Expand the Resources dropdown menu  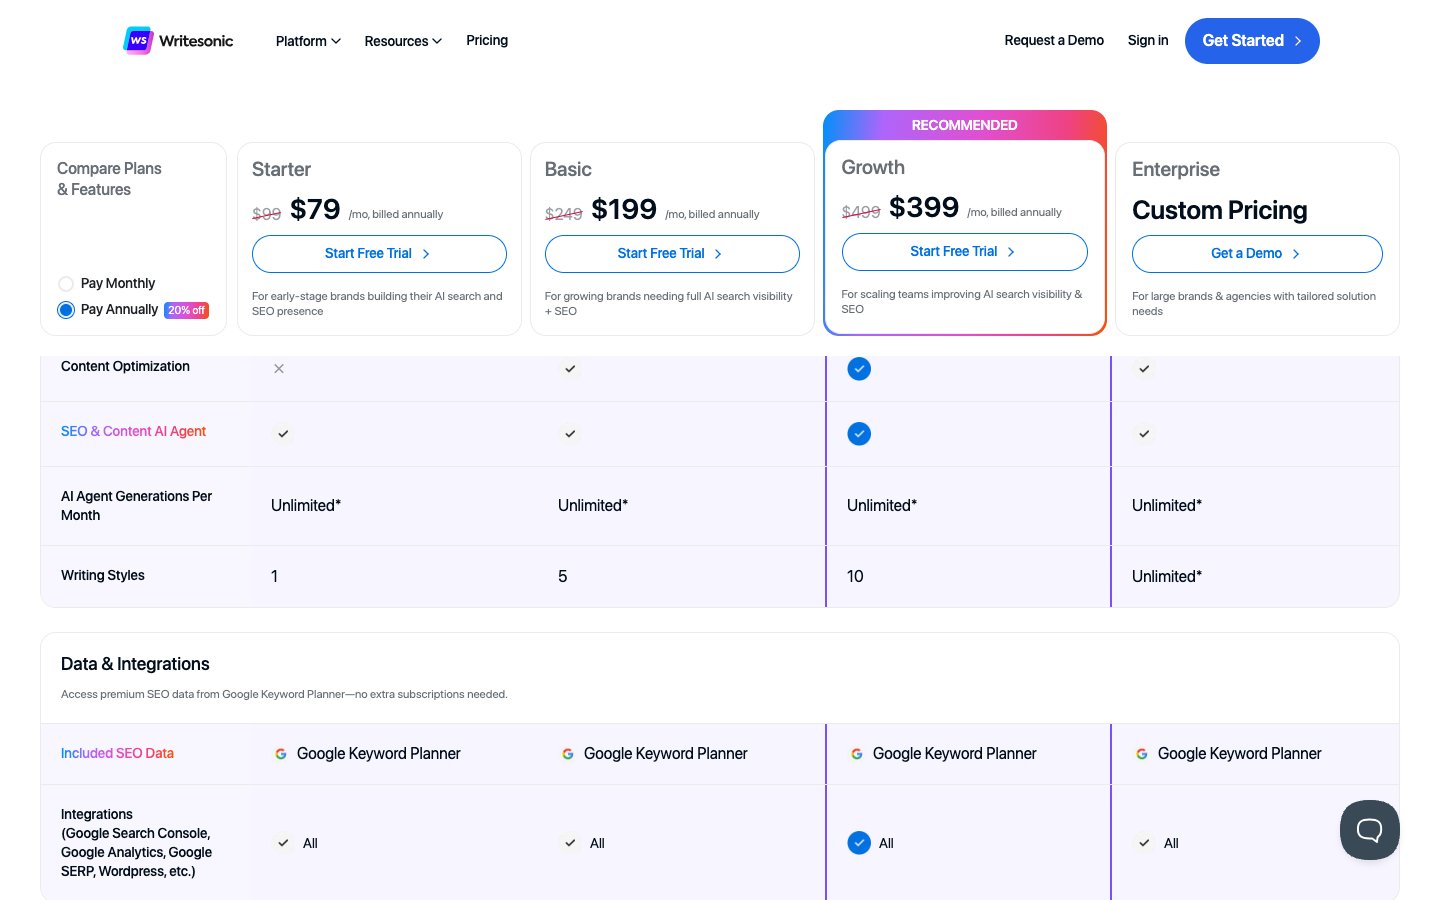(x=403, y=41)
